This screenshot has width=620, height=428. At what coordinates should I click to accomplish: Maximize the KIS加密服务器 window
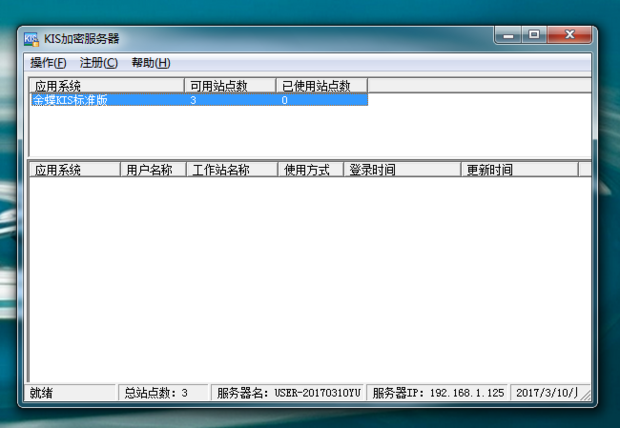pyautogui.click(x=534, y=35)
